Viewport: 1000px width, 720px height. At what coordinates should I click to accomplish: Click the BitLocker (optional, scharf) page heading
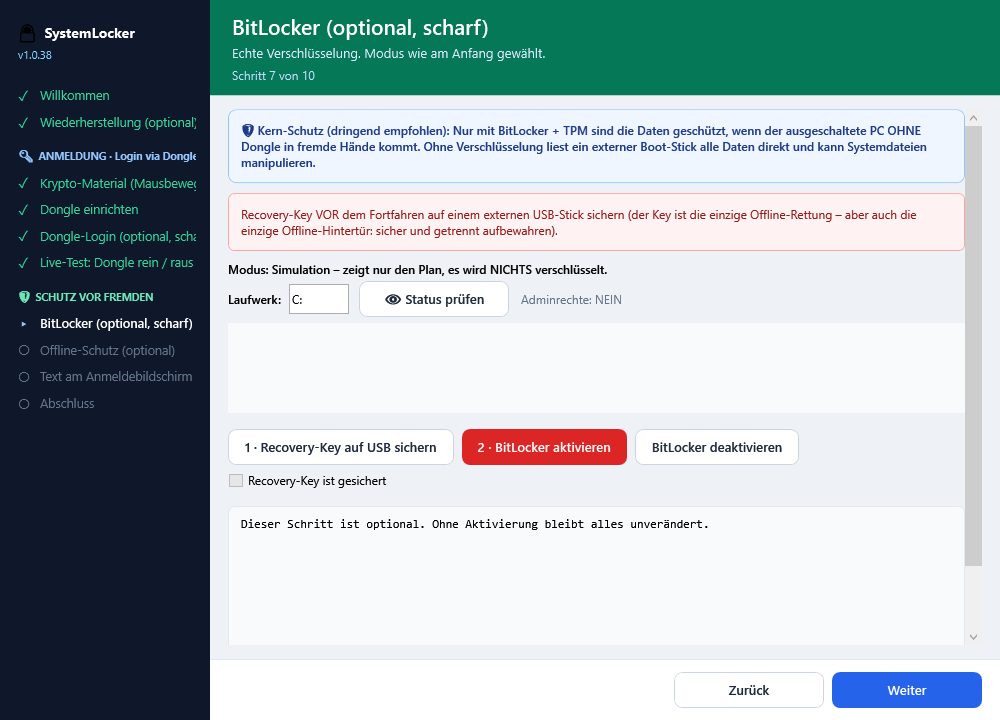click(x=360, y=28)
